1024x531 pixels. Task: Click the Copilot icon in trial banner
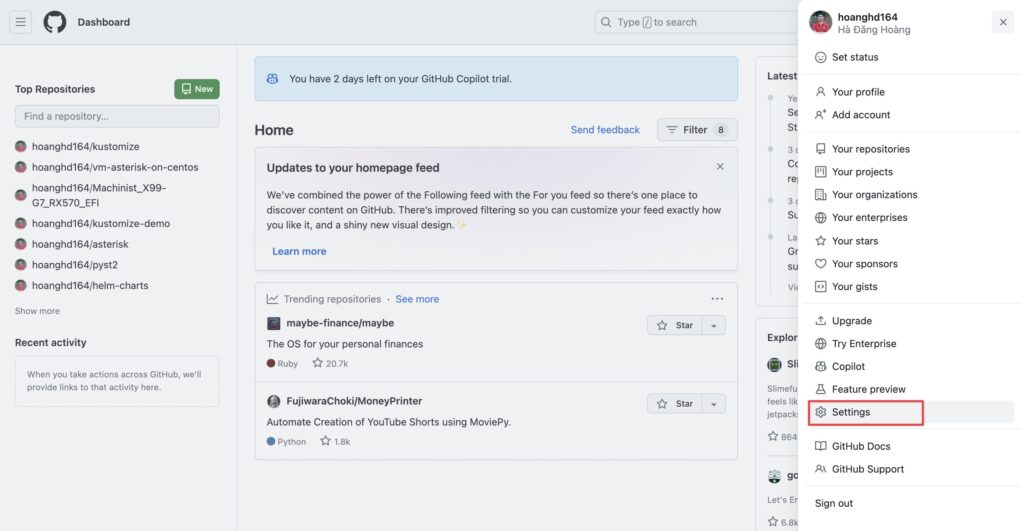(x=272, y=78)
